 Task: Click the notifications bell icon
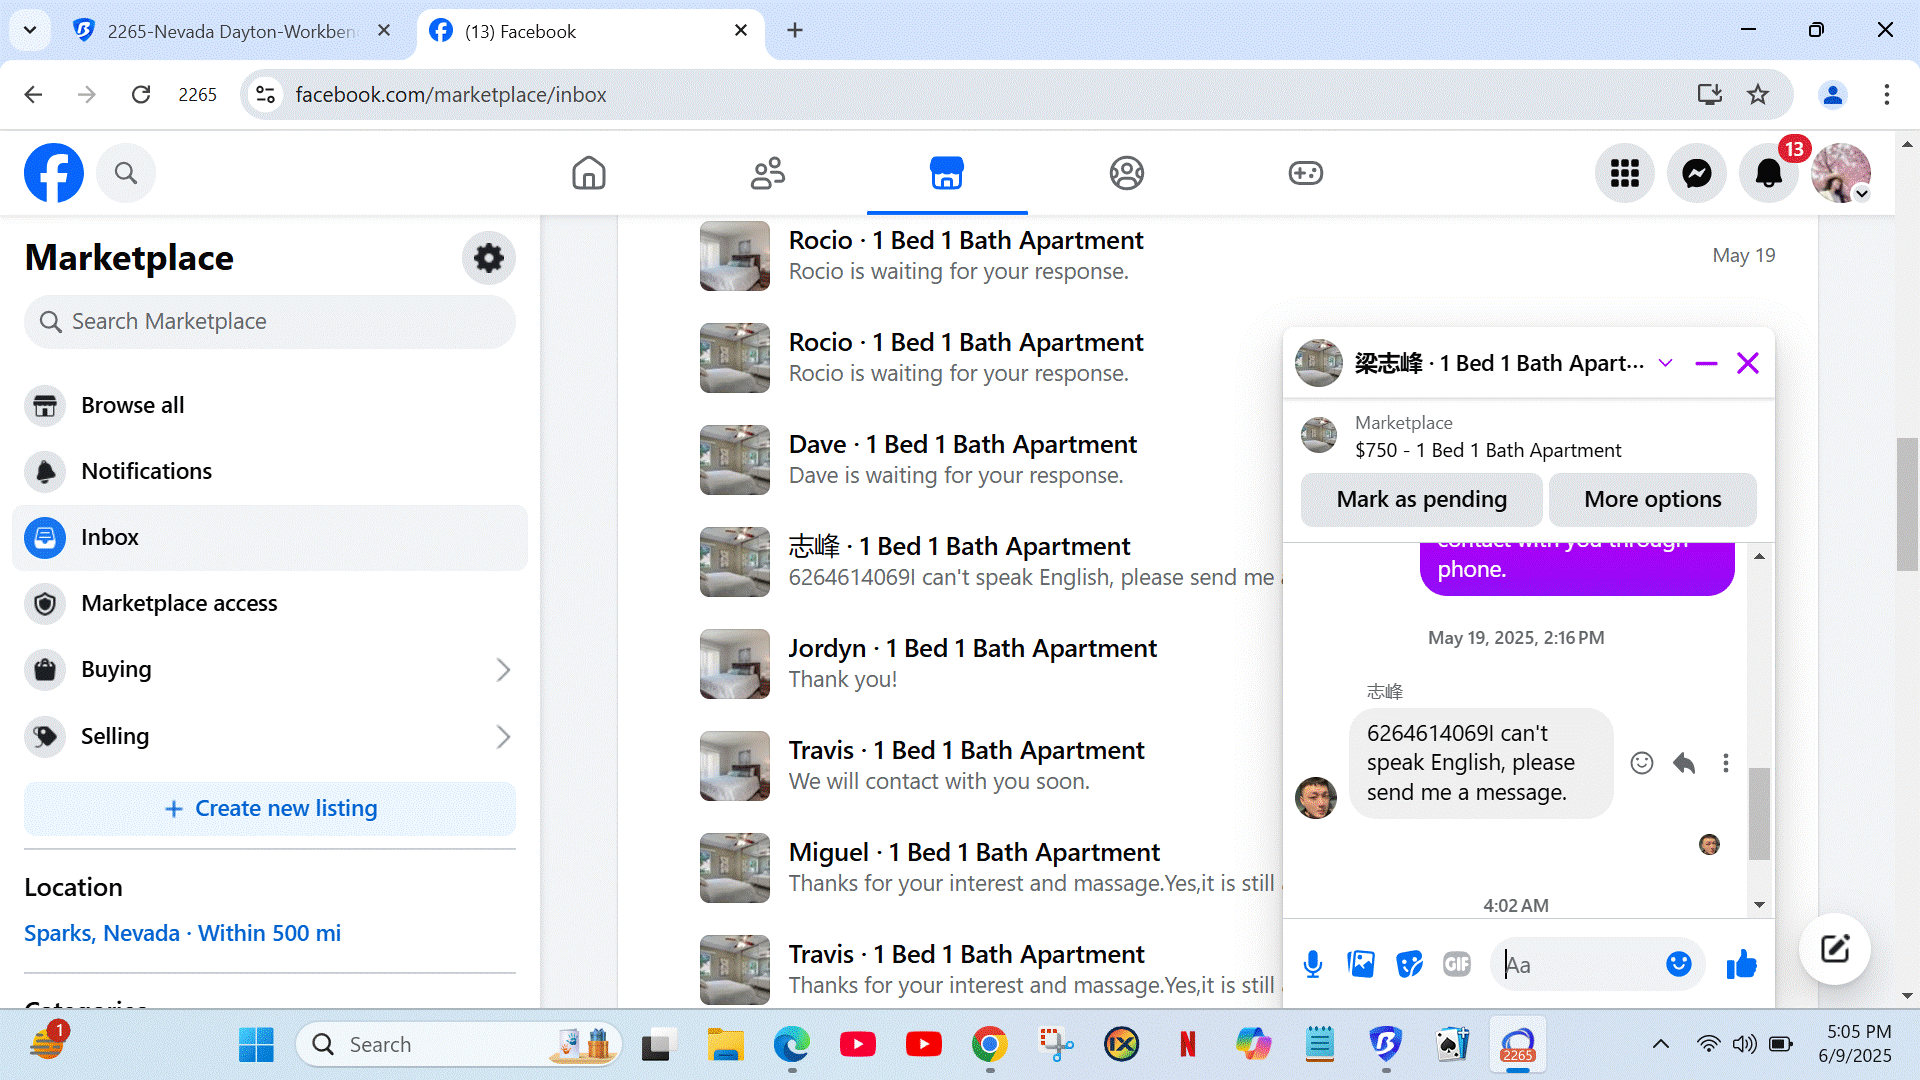click(1768, 173)
